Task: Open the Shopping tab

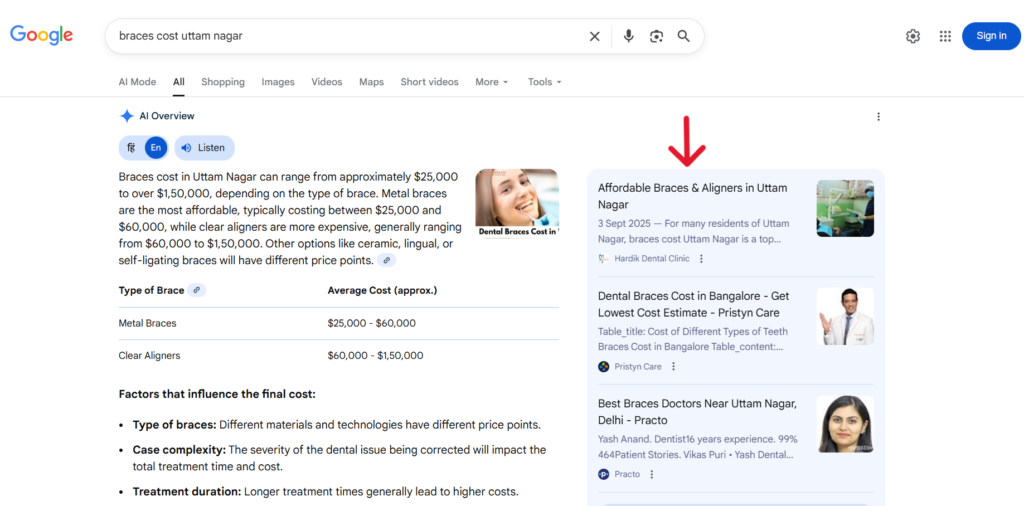Action: (223, 82)
